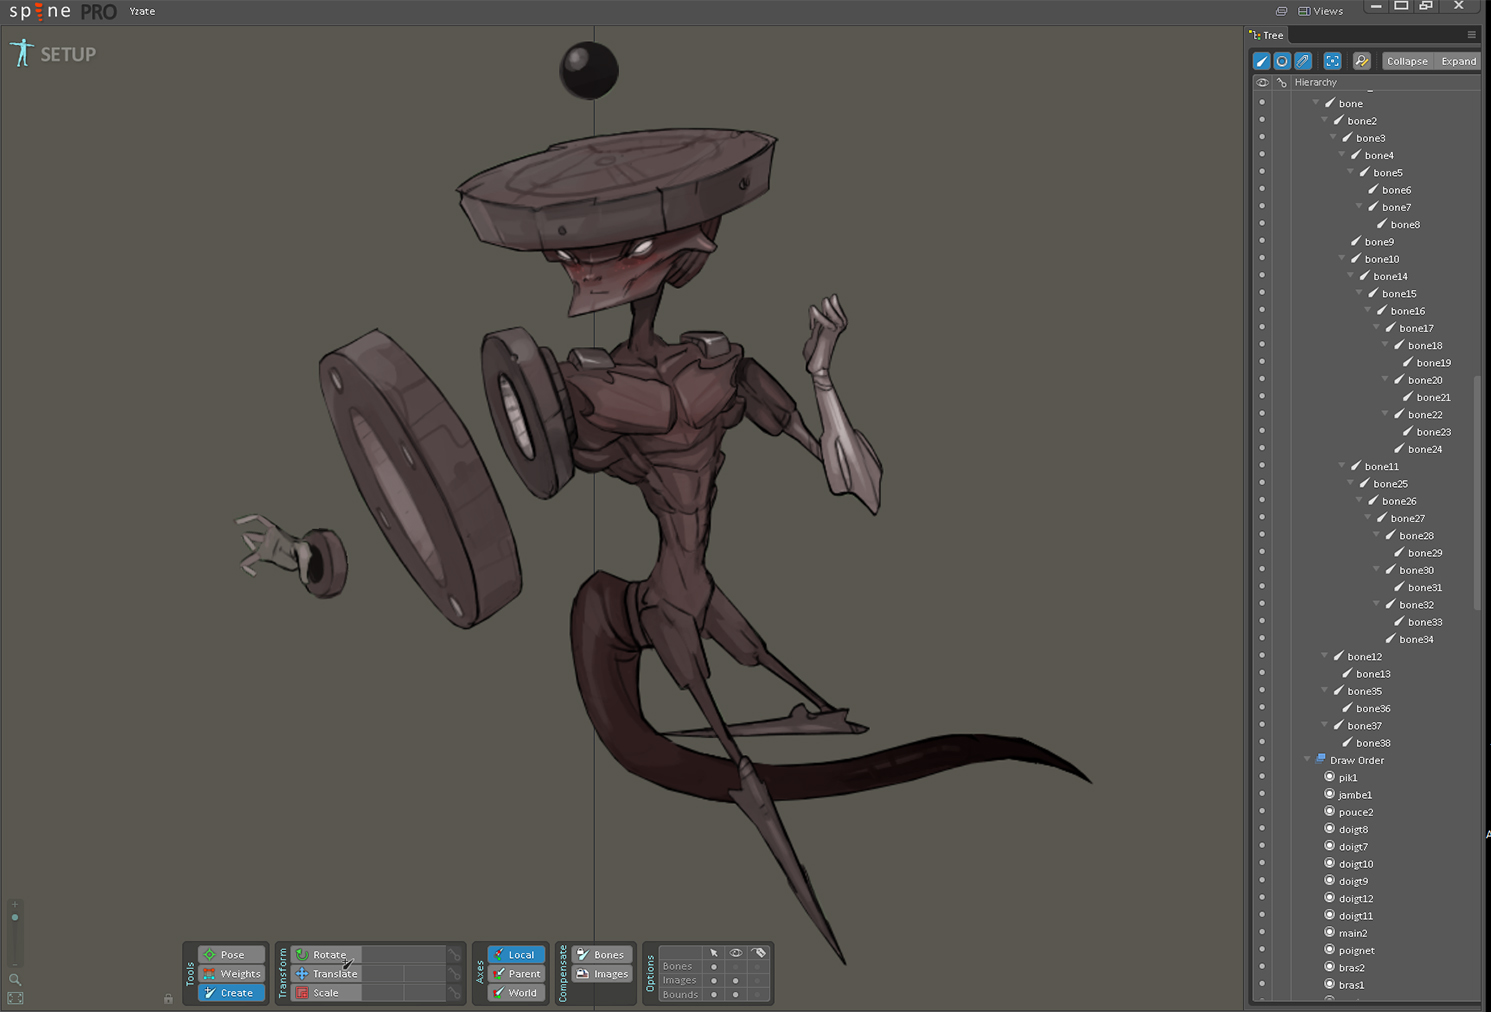
Task: Collapse the bone12 tree node
Action: click(1325, 656)
